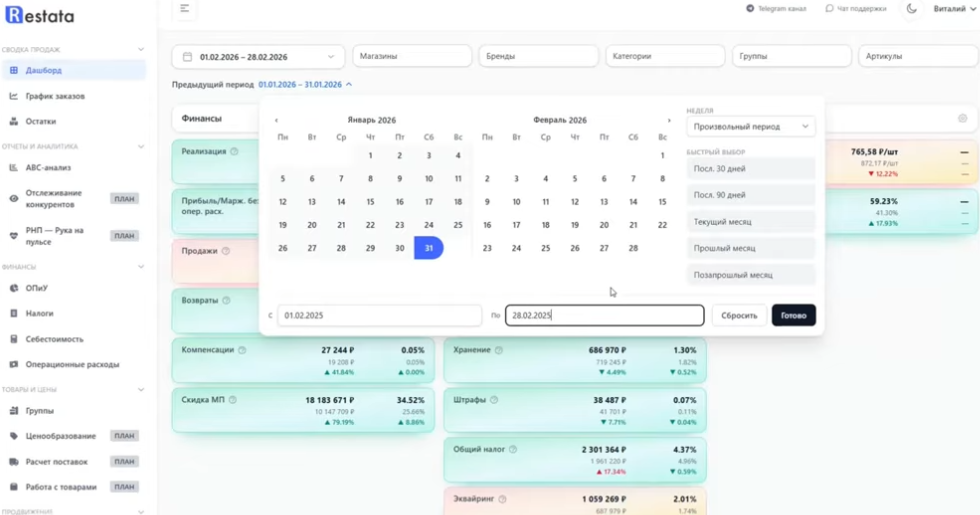The width and height of the screenshot is (980, 515).
Task: Open Артикулы filter
Action: click(918, 56)
